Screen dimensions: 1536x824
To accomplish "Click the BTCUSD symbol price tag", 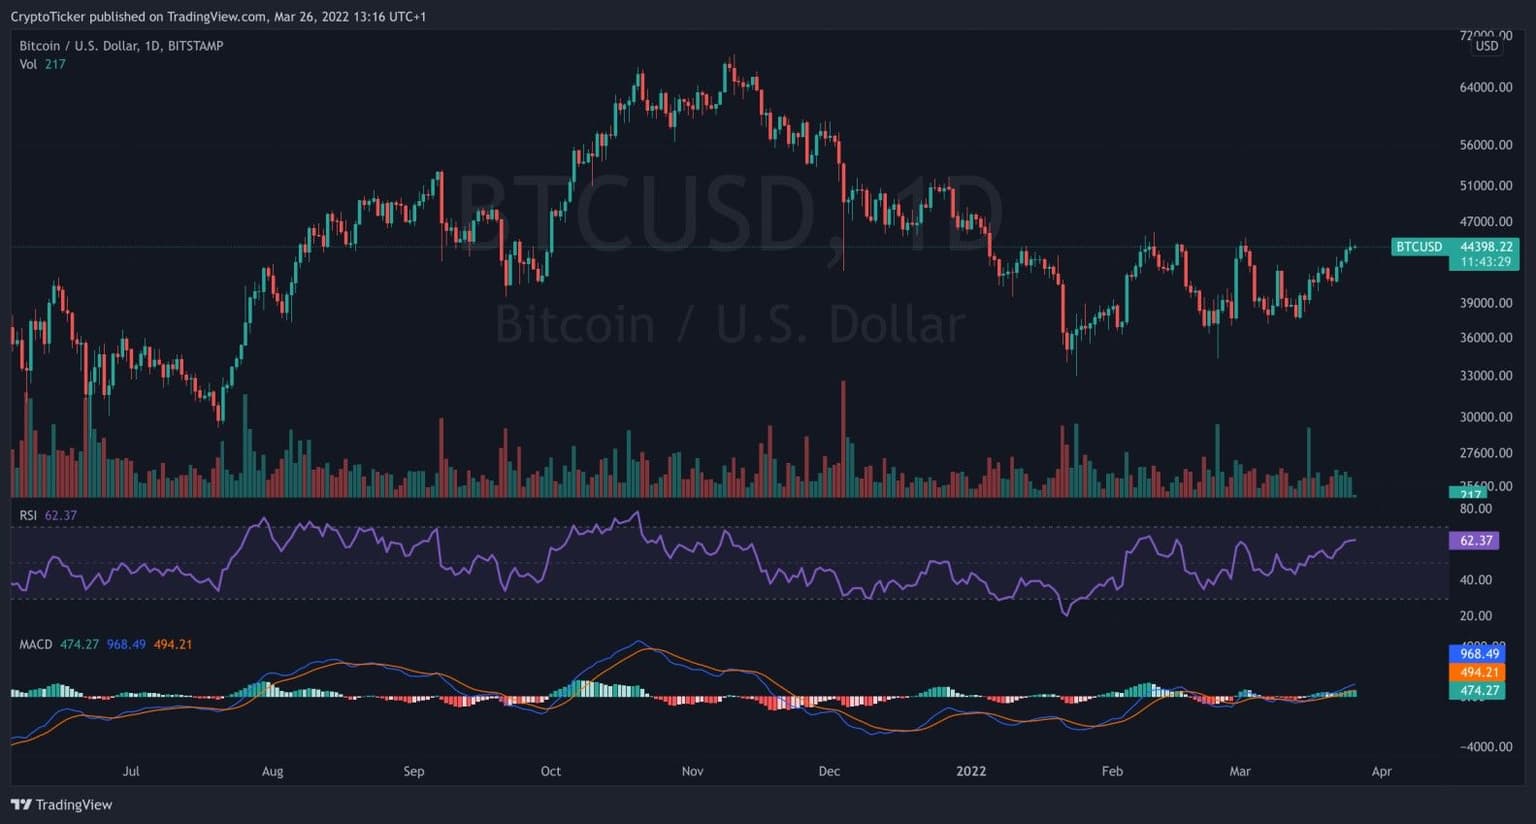I will coord(1419,247).
